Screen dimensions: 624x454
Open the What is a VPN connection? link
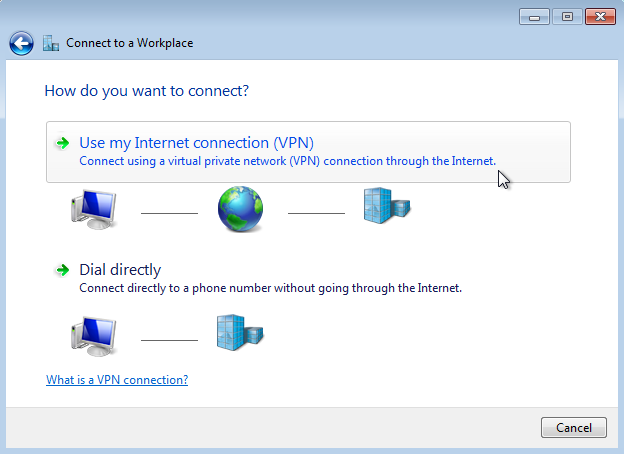(117, 380)
